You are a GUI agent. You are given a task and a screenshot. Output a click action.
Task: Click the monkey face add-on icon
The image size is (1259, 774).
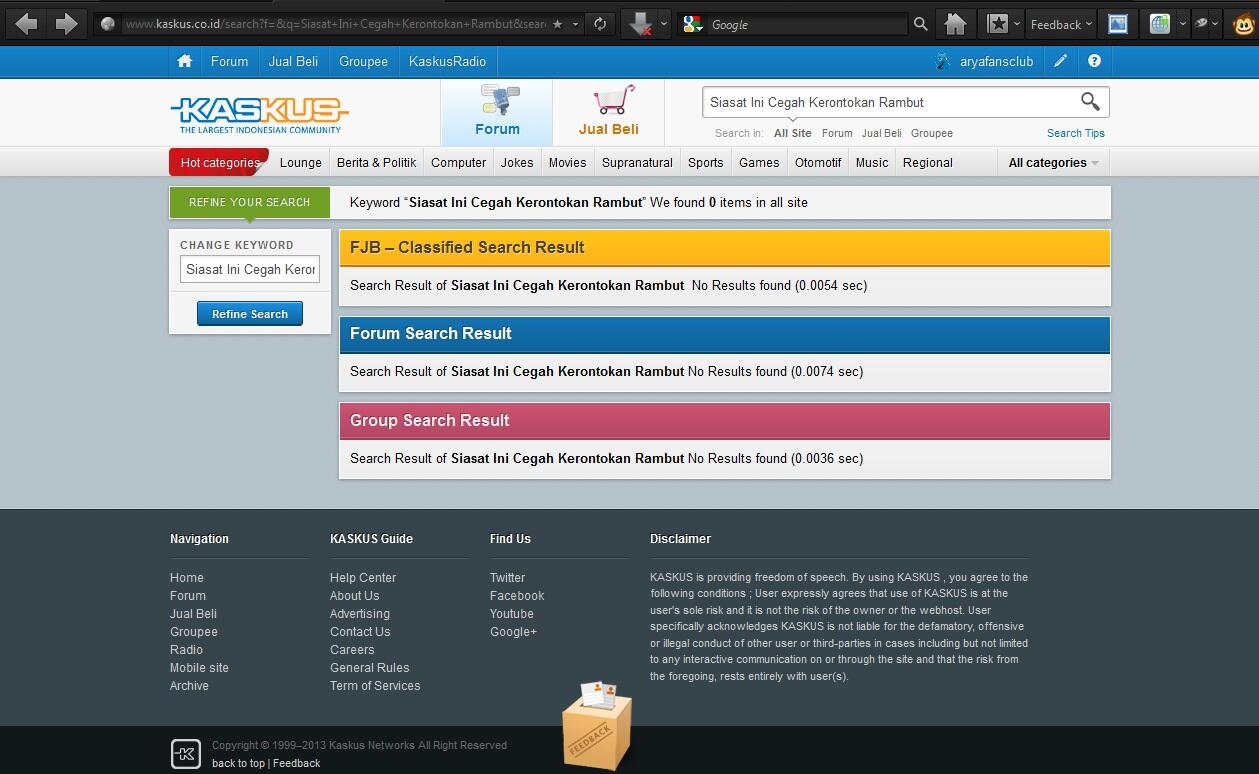coord(1244,24)
